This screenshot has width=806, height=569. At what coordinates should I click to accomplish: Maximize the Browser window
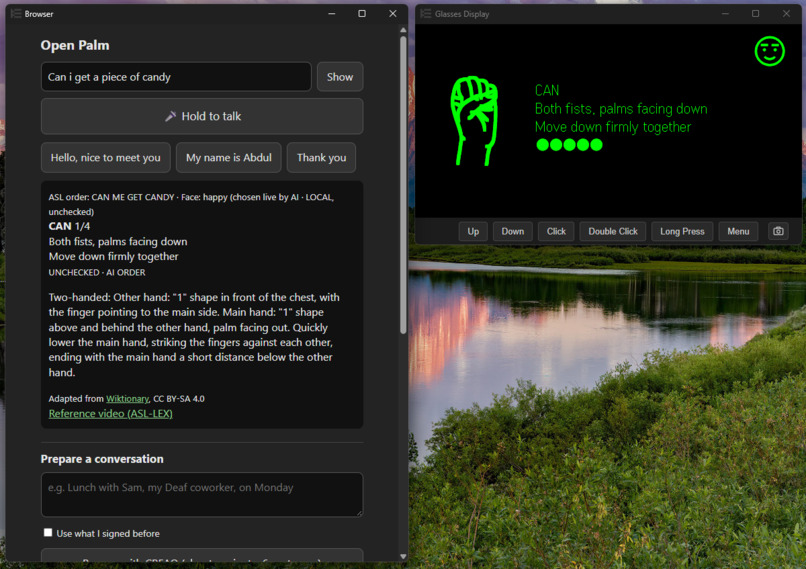pos(362,14)
